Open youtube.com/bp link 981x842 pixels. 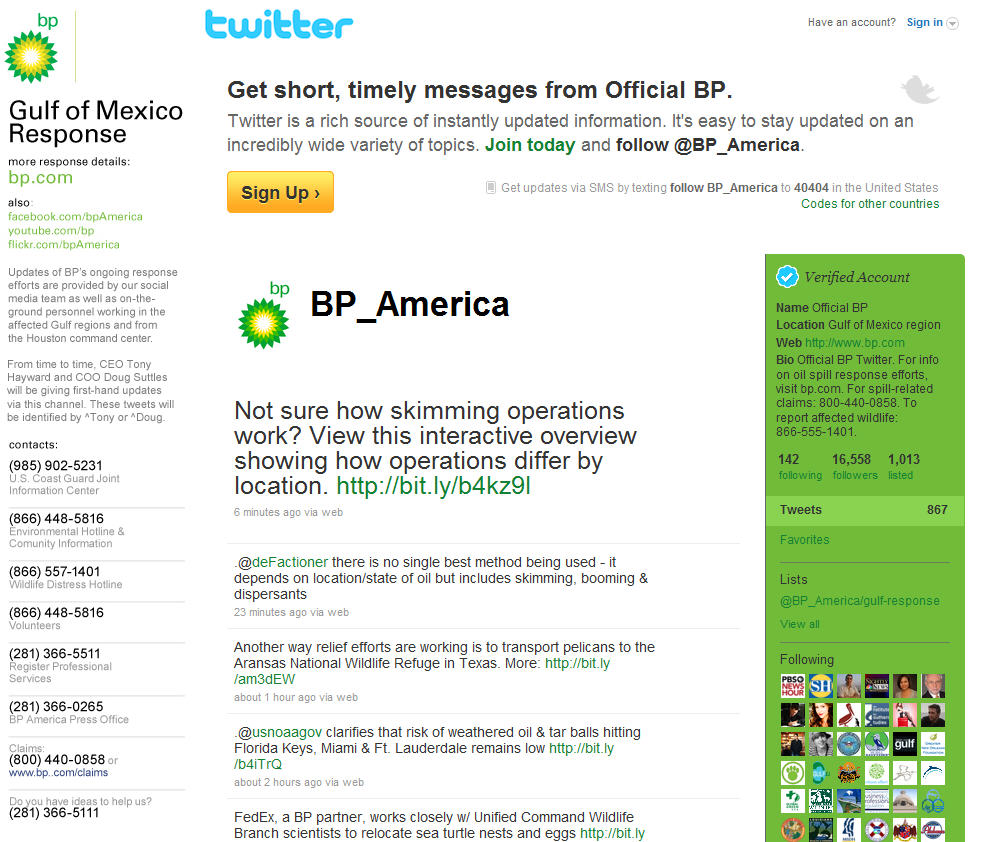click(x=51, y=231)
